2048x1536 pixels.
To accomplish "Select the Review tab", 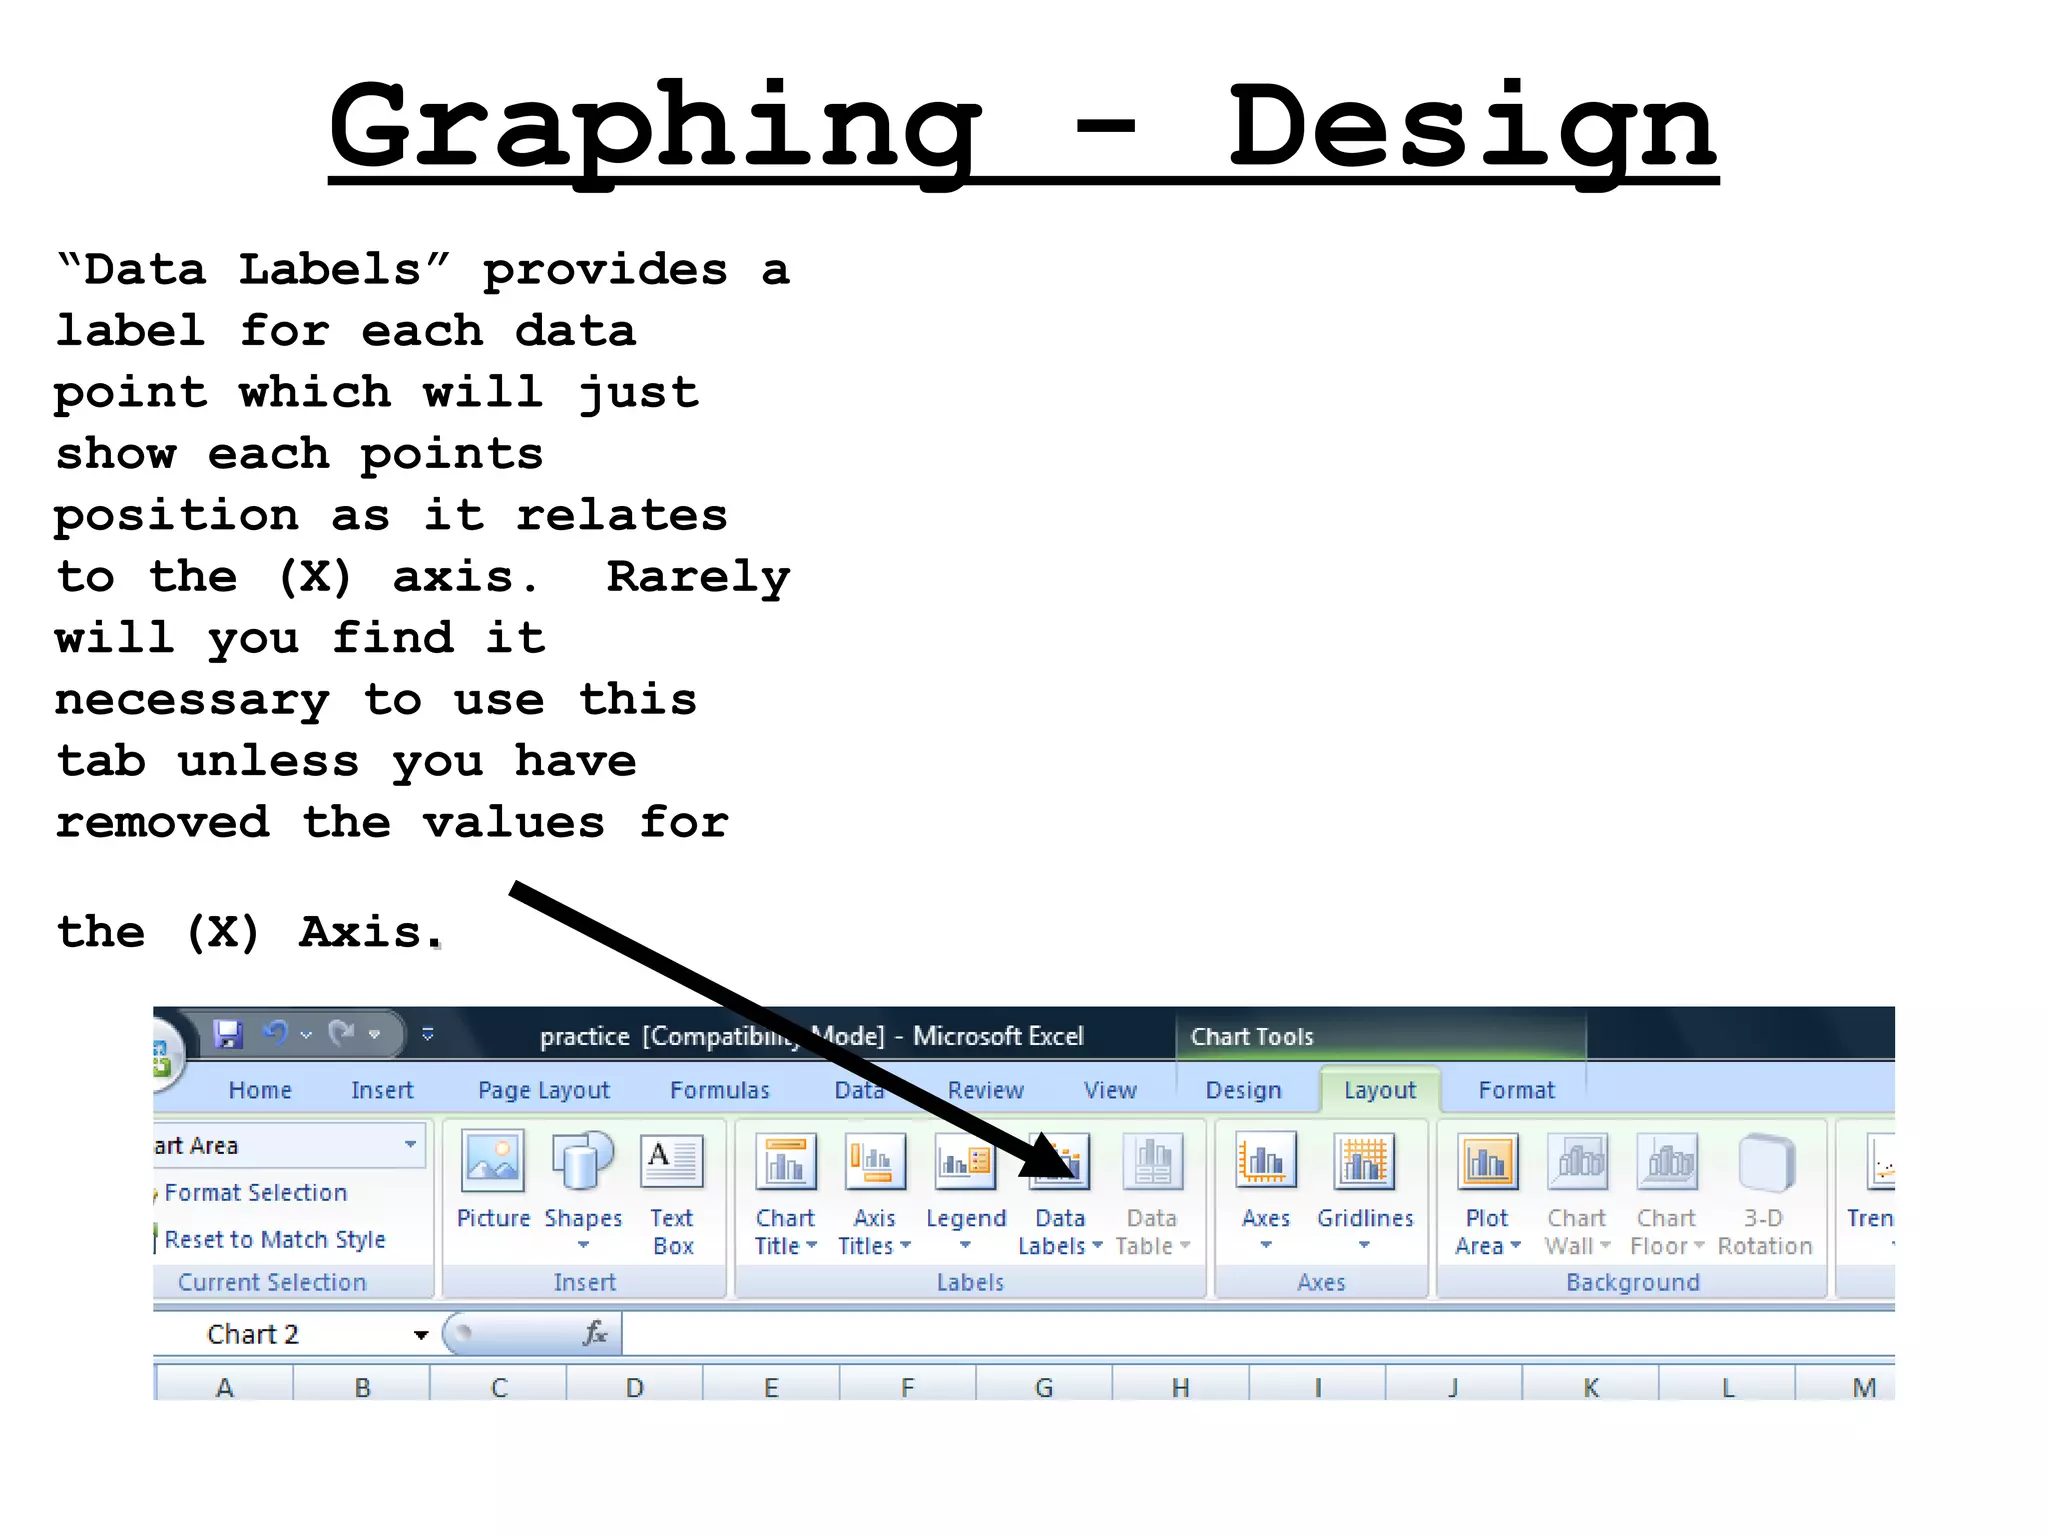I will click(x=985, y=1090).
